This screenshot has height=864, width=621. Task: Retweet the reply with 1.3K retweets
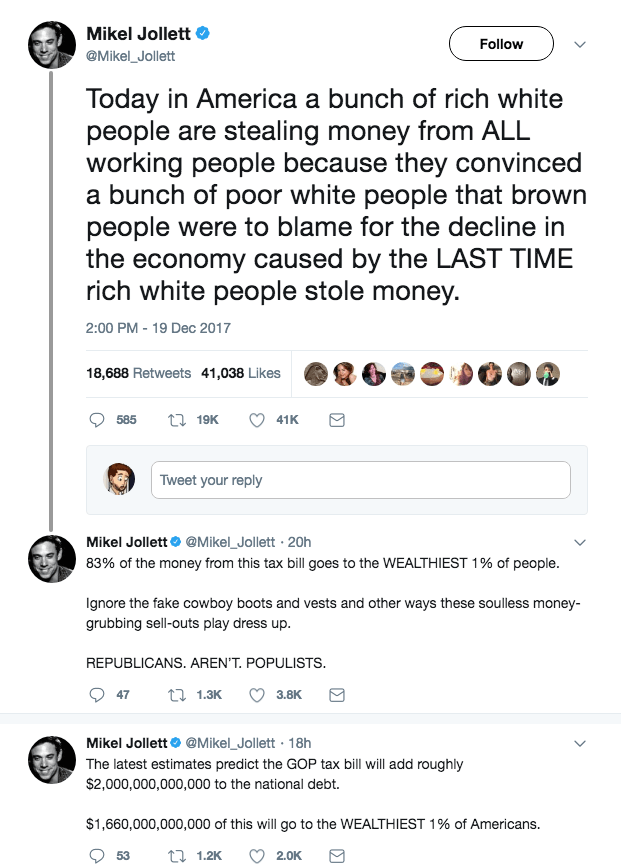coord(178,694)
